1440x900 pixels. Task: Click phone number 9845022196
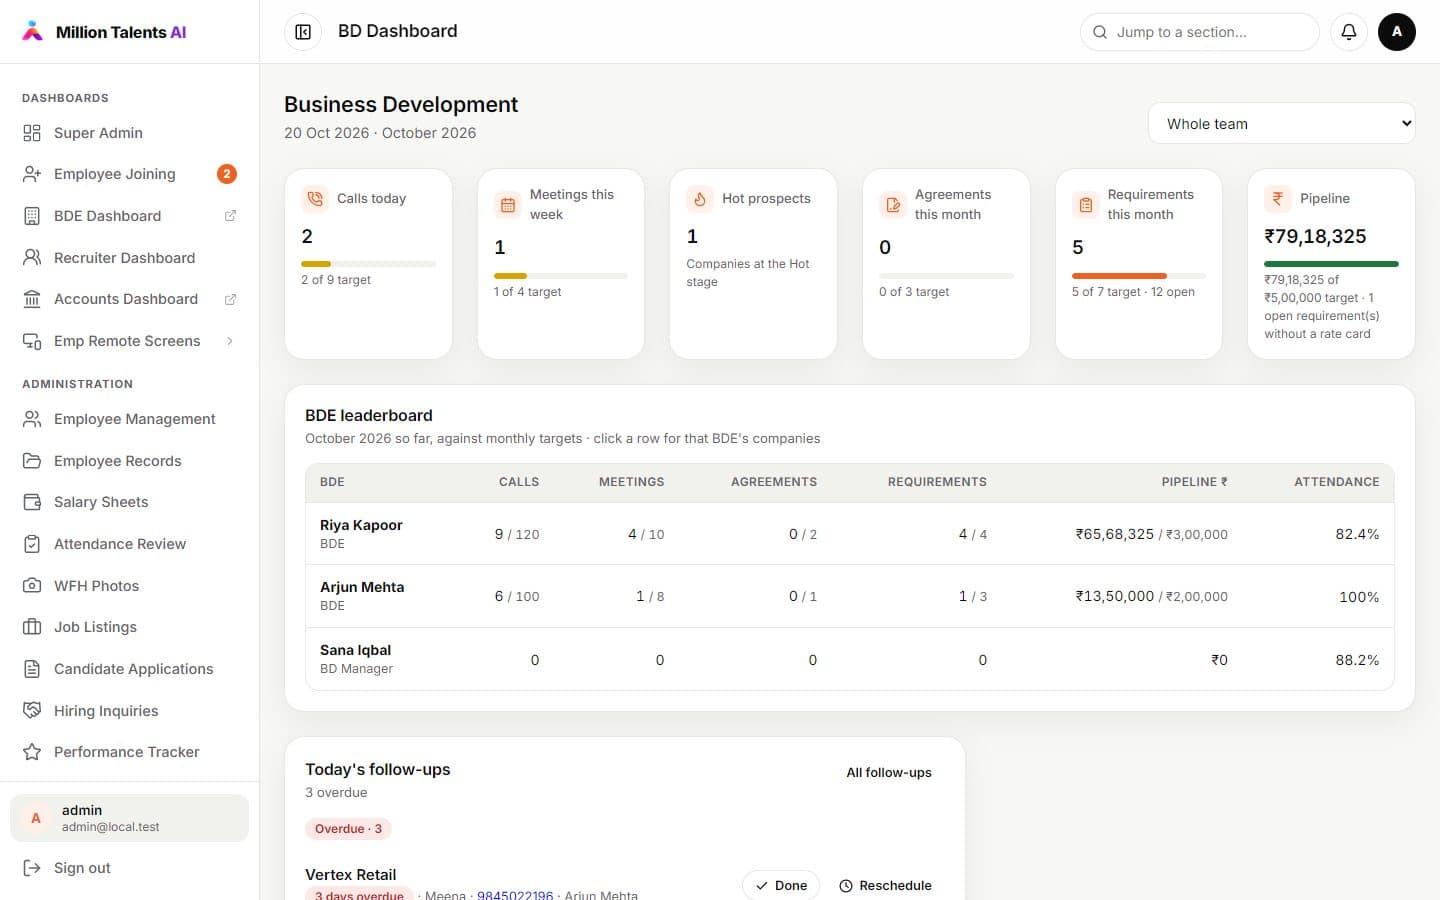point(515,895)
